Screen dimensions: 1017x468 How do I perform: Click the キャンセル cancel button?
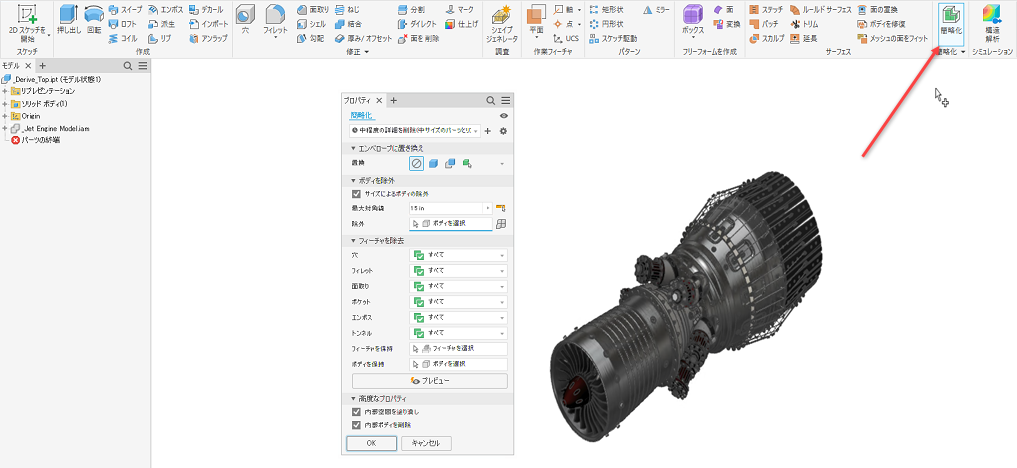click(426, 443)
